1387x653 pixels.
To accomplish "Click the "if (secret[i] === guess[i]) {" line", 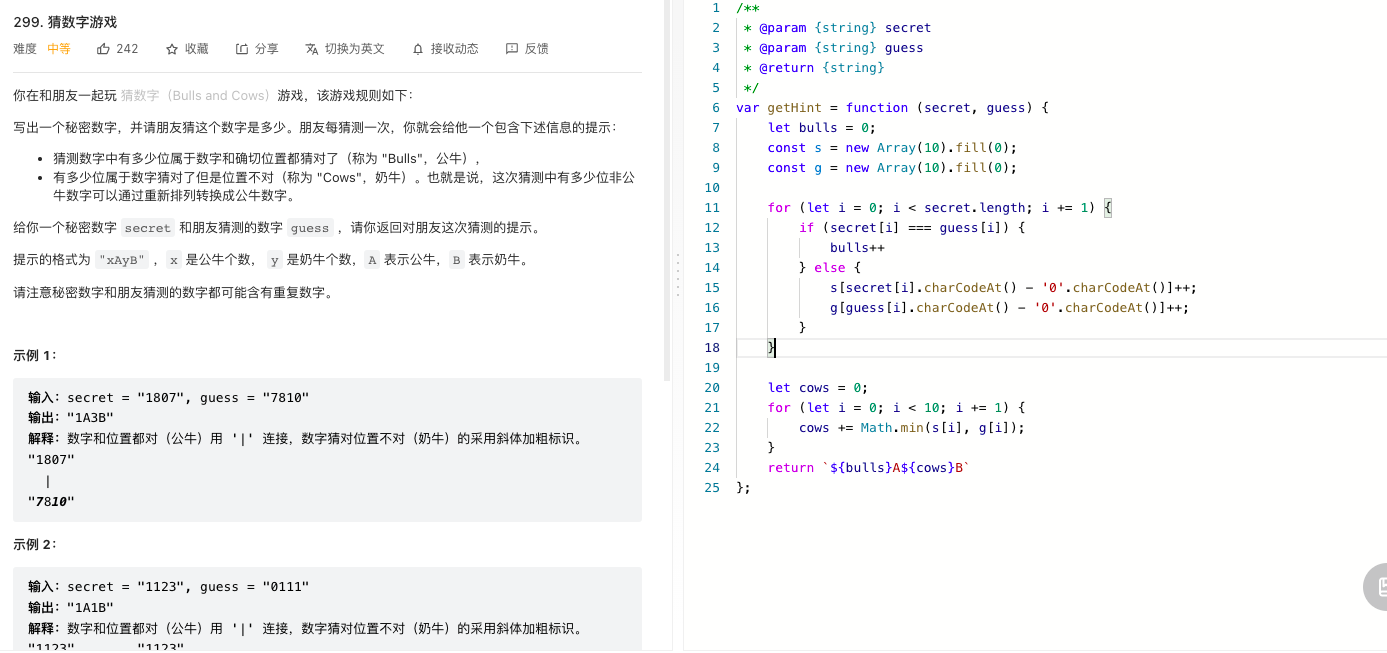I will coord(912,228).
